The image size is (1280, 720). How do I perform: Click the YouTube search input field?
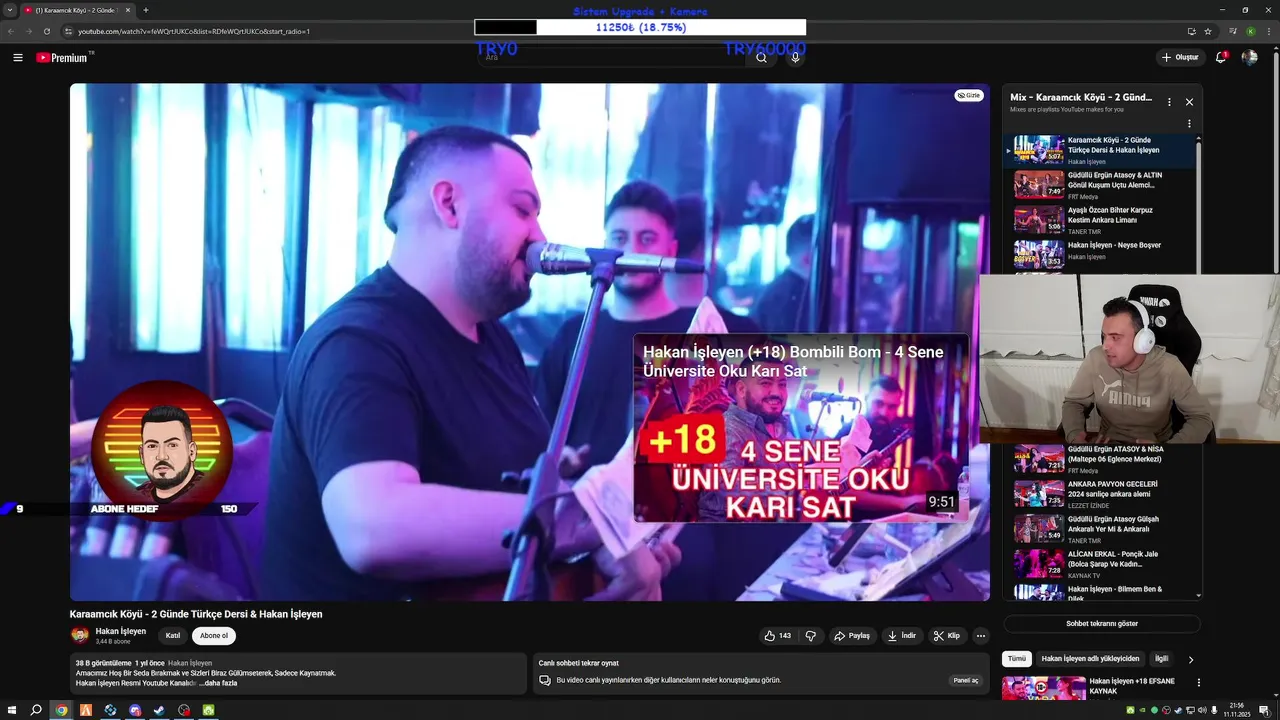pyautogui.click(x=612, y=58)
